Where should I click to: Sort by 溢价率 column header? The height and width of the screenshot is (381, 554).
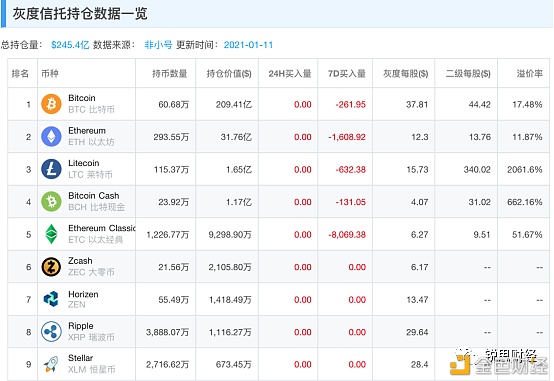530,74
